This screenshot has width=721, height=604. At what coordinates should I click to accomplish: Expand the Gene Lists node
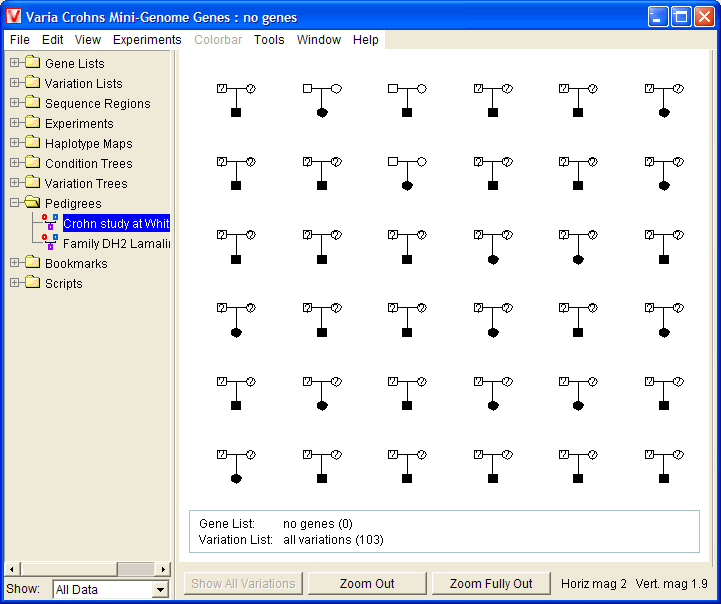pyautogui.click(x=15, y=63)
